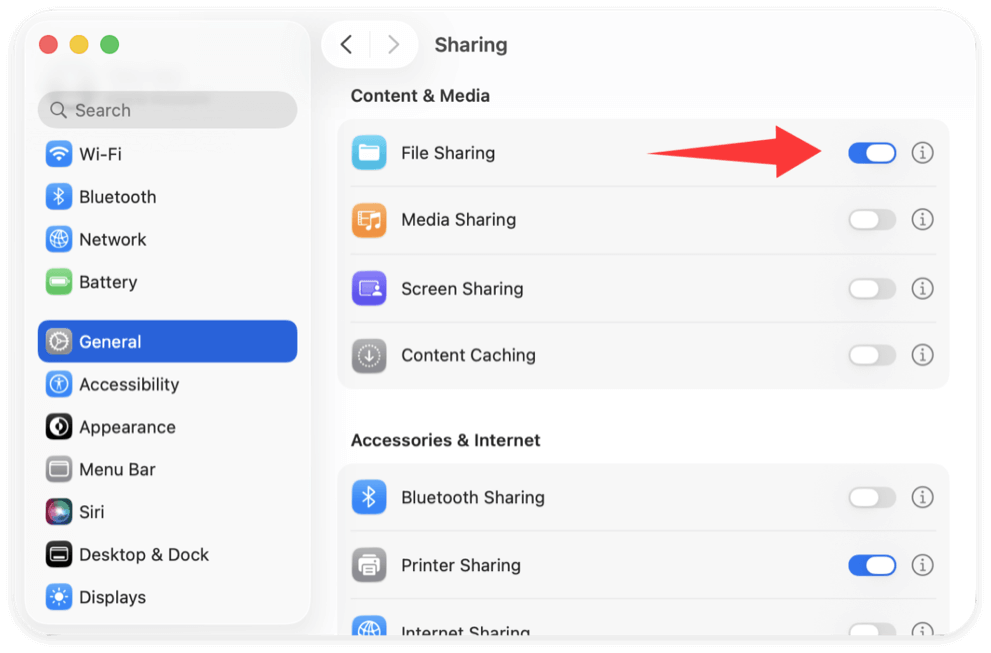Open Network settings via its globe icon

pos(58,239)
